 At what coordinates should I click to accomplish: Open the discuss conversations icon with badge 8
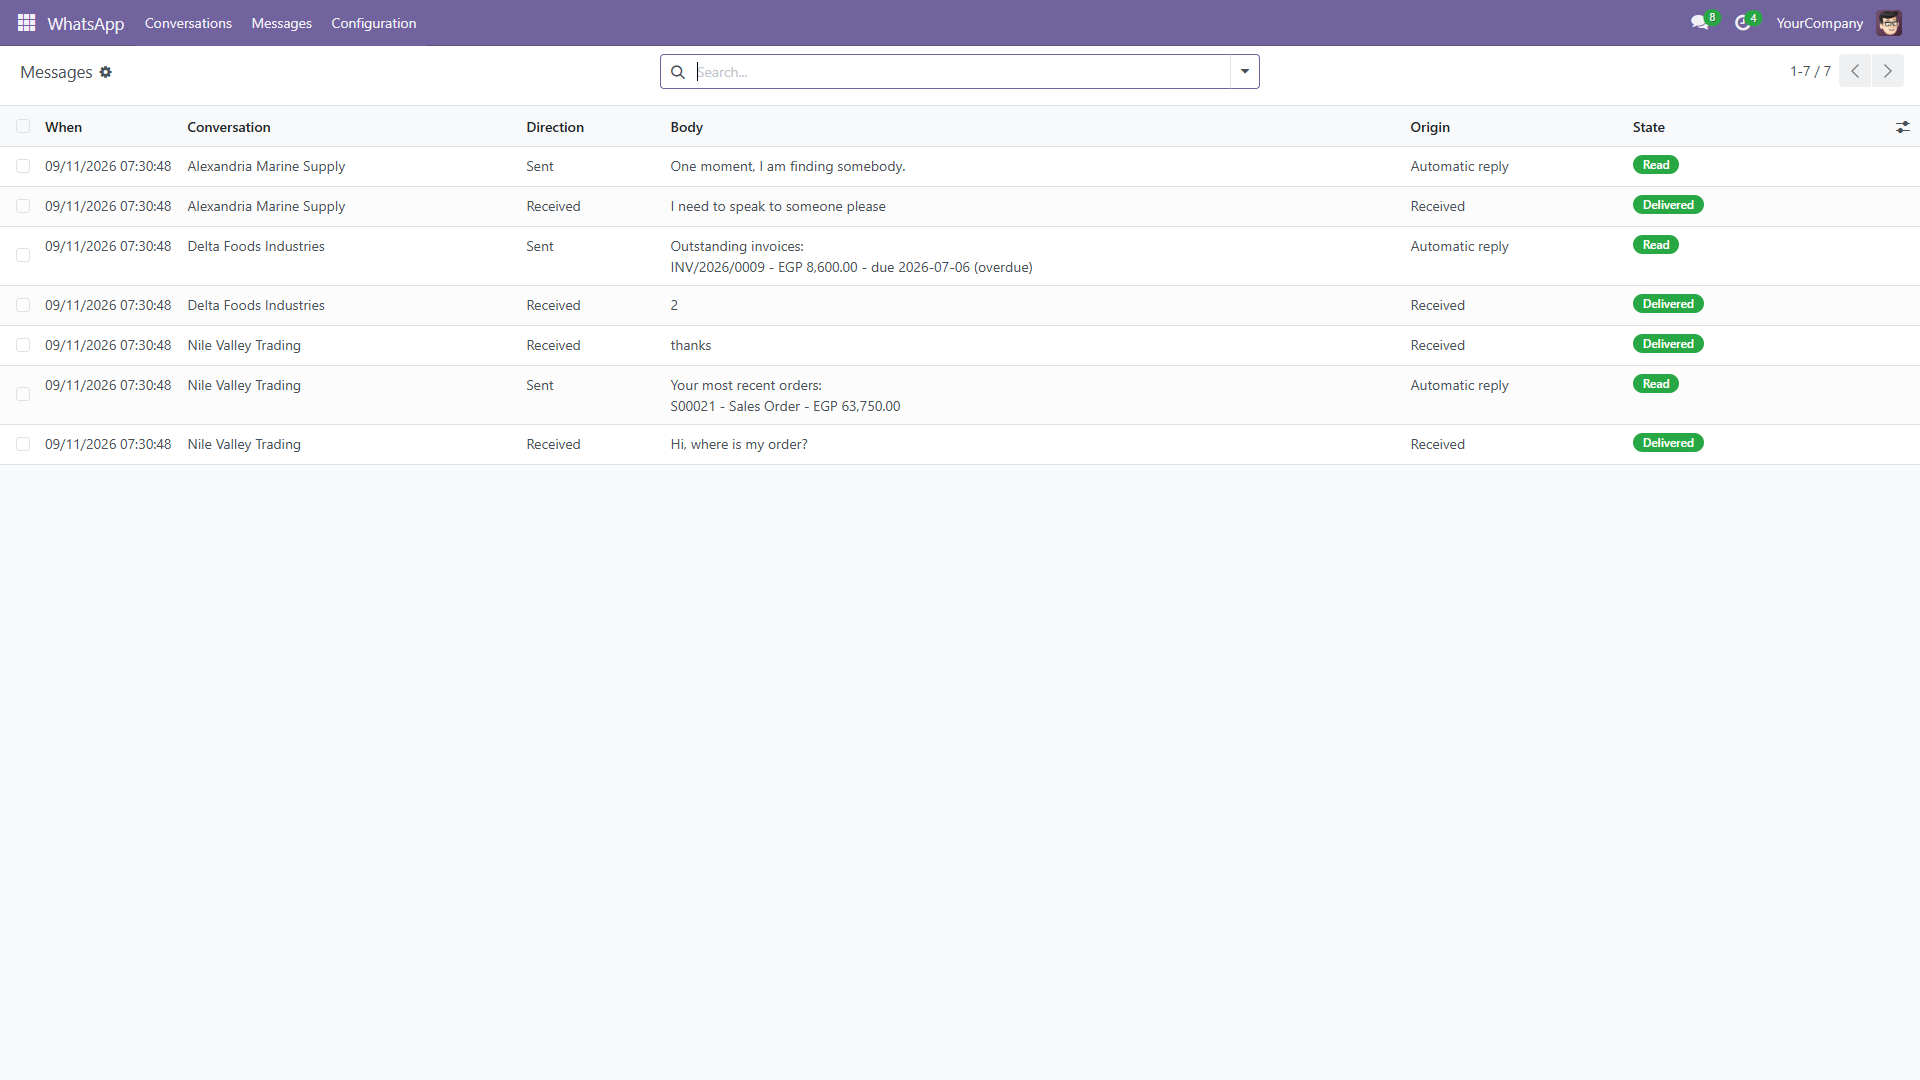tap(1699, 22)
